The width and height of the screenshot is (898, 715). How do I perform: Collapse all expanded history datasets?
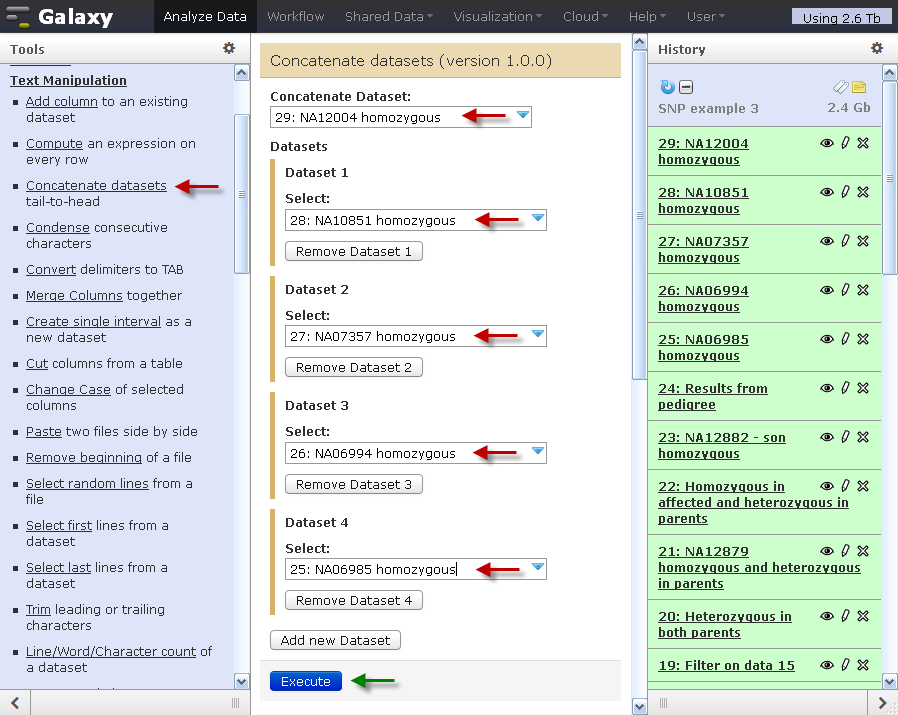[x=686, y=88]
